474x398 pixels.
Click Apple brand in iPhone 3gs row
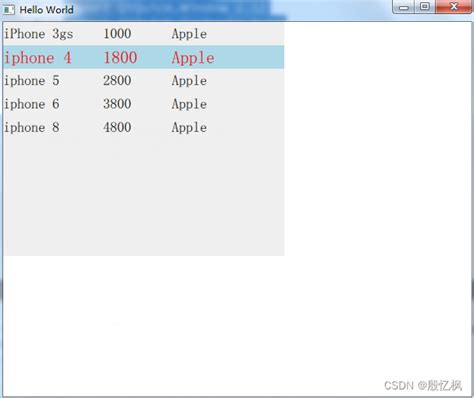click(189, 34)
